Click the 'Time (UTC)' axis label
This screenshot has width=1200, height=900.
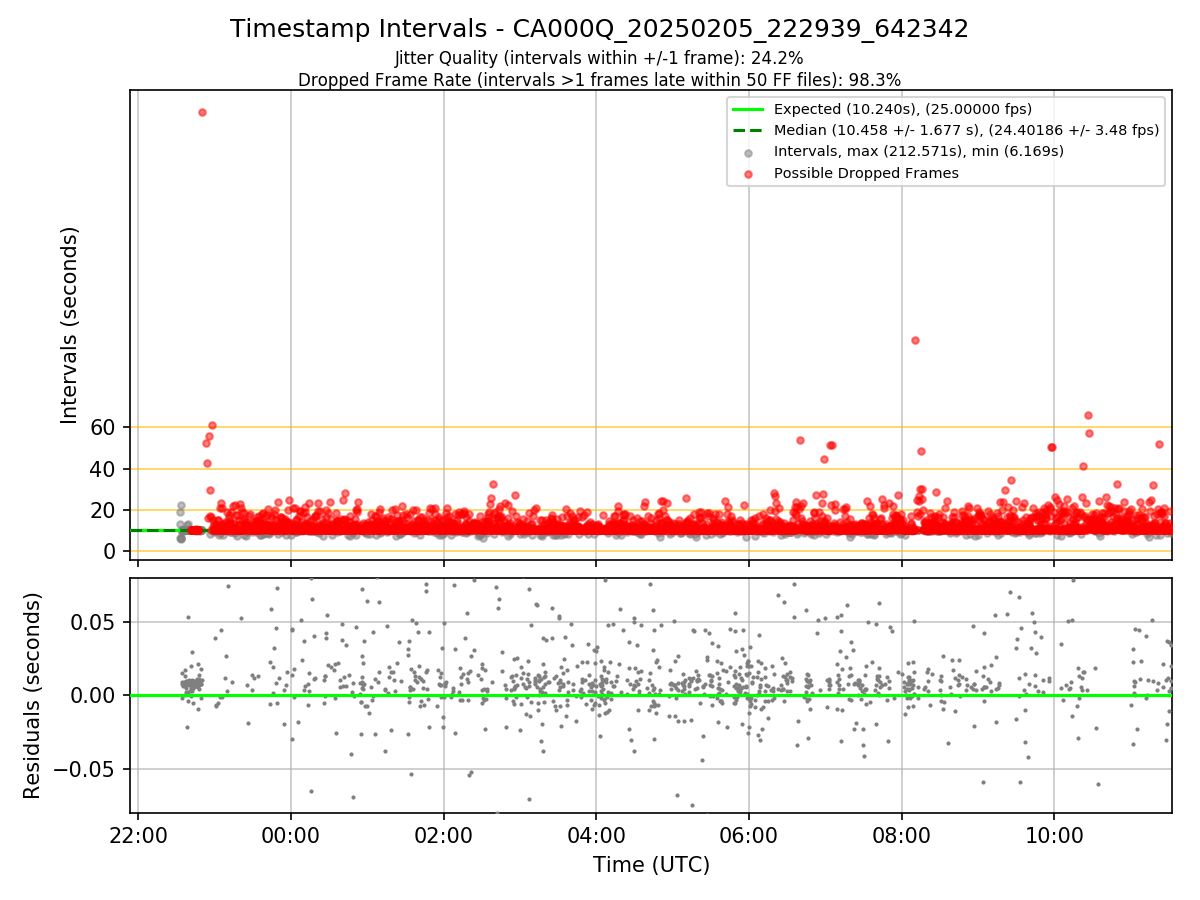click(x=651, y=865)
